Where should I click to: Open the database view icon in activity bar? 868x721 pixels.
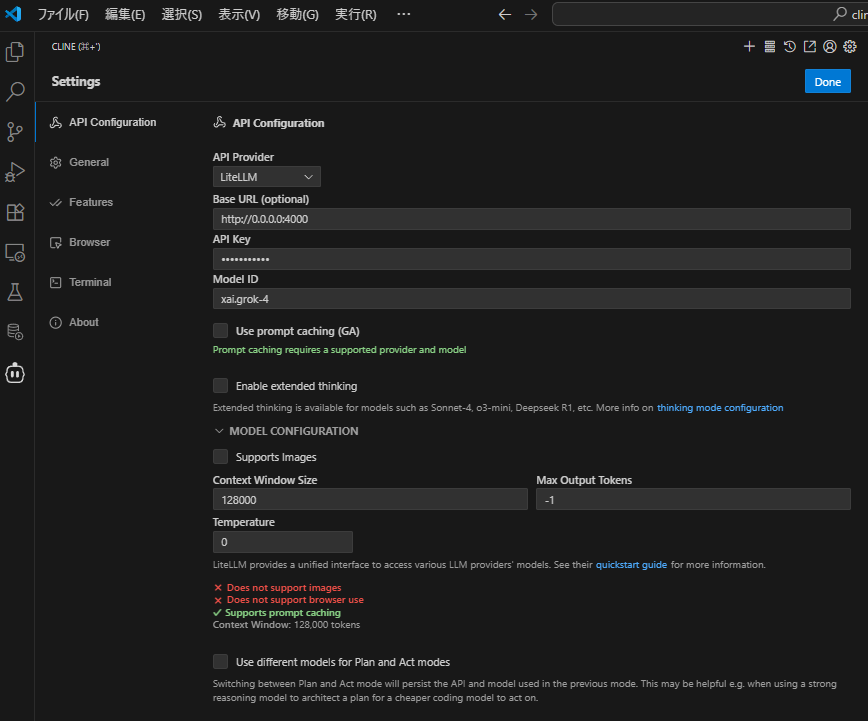(15, 332)
